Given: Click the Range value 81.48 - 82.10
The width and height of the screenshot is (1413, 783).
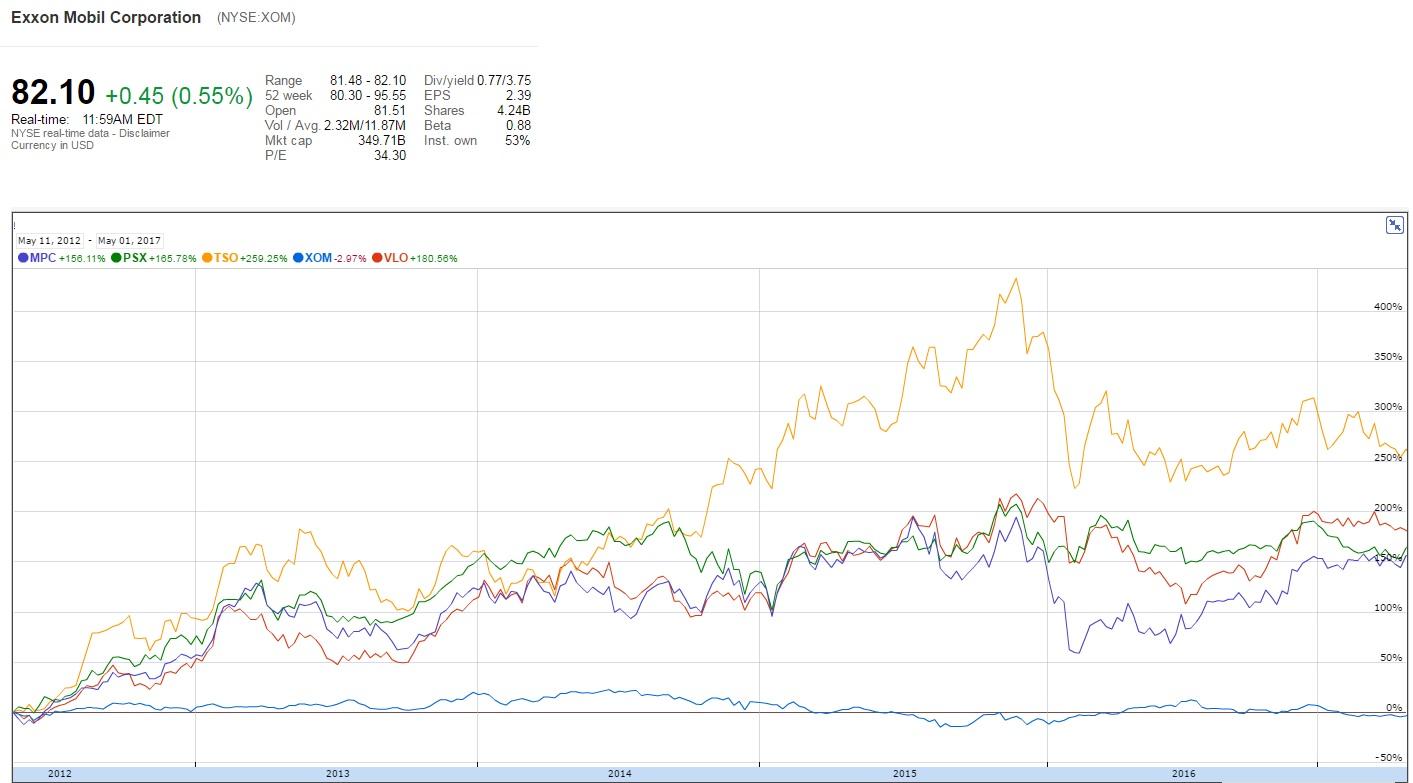Looking at the screenshot, I should pos(368,80).
